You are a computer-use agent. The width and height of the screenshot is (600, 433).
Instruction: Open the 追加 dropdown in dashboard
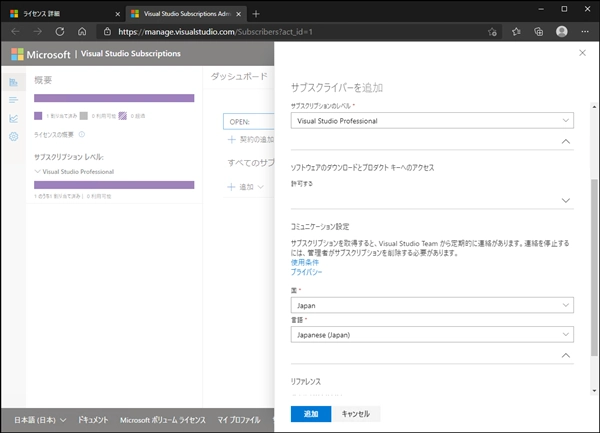245,187
